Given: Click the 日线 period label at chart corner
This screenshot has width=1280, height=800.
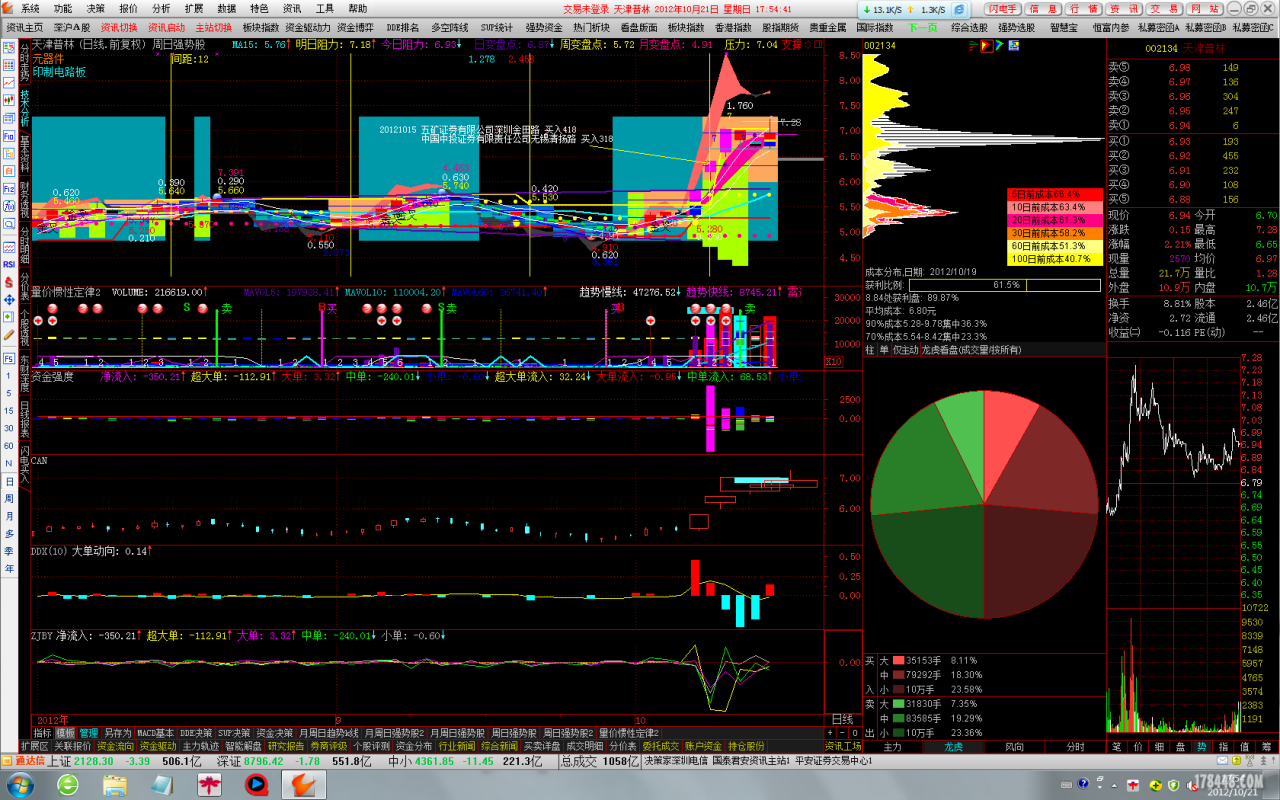Looking at the screenshot, I should [843, 719].
